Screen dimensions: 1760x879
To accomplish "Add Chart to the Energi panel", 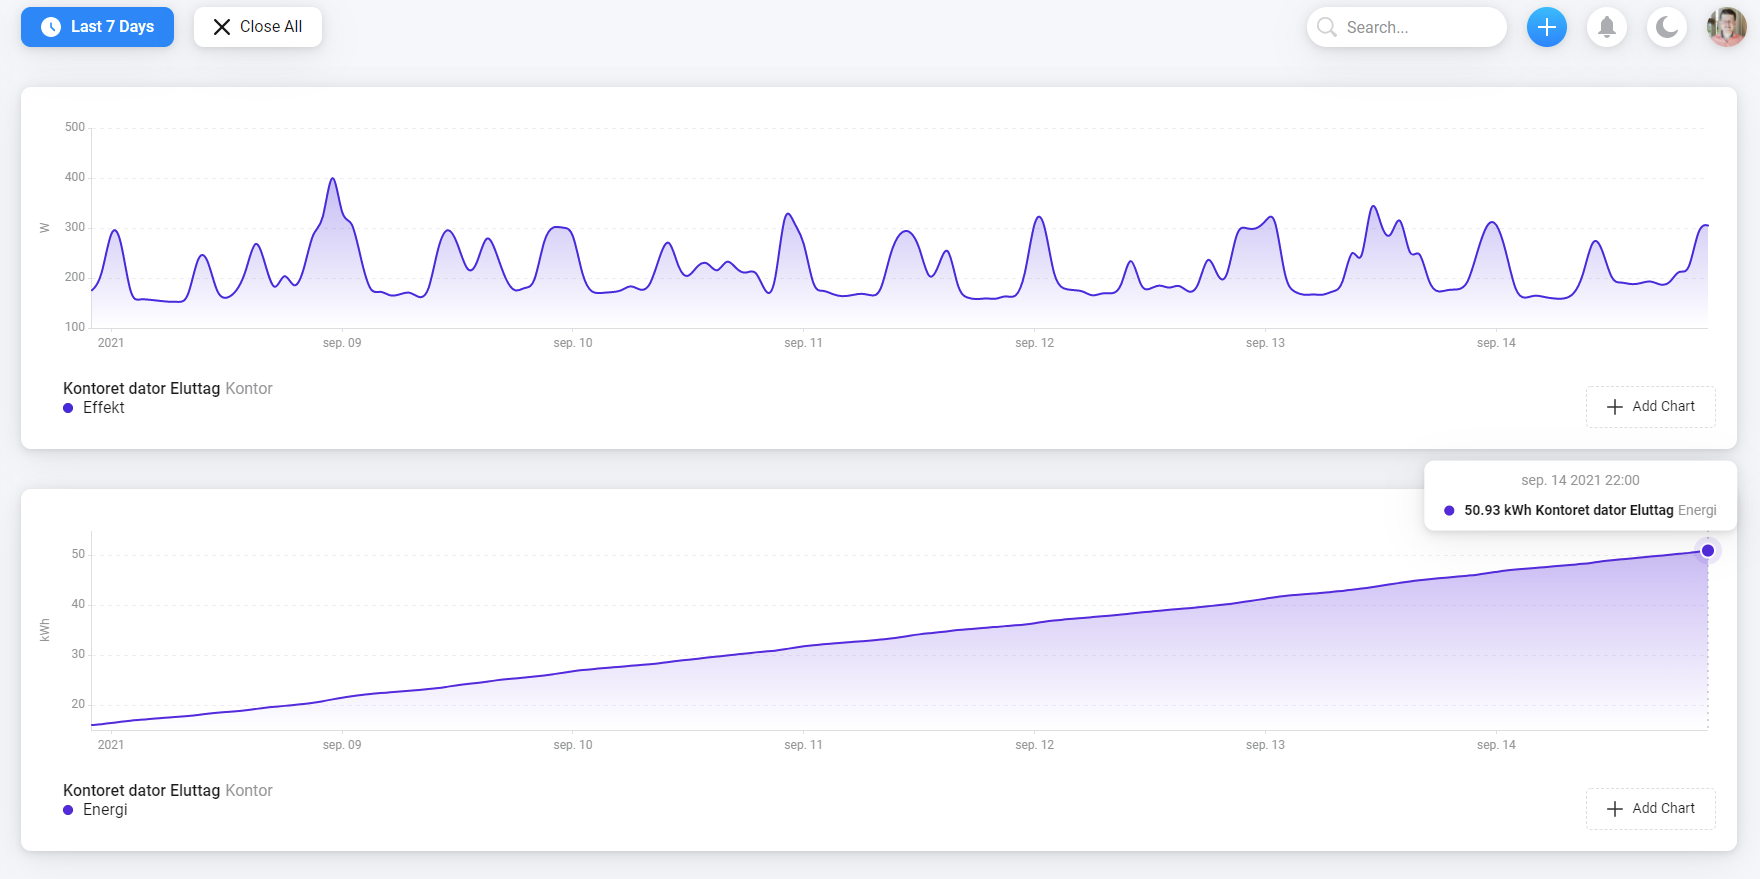I will click(x=1650, y=809).
